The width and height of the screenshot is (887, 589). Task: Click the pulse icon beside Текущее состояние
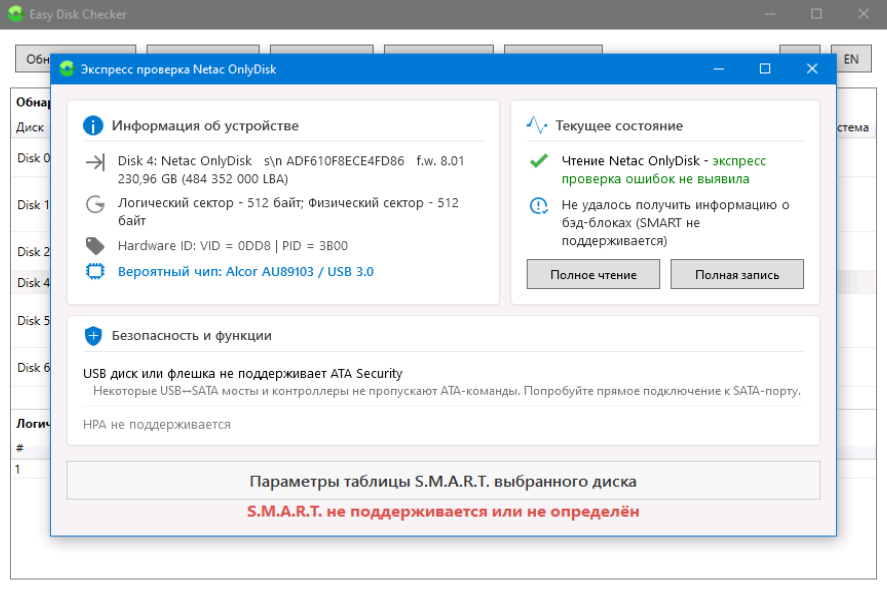537,126
